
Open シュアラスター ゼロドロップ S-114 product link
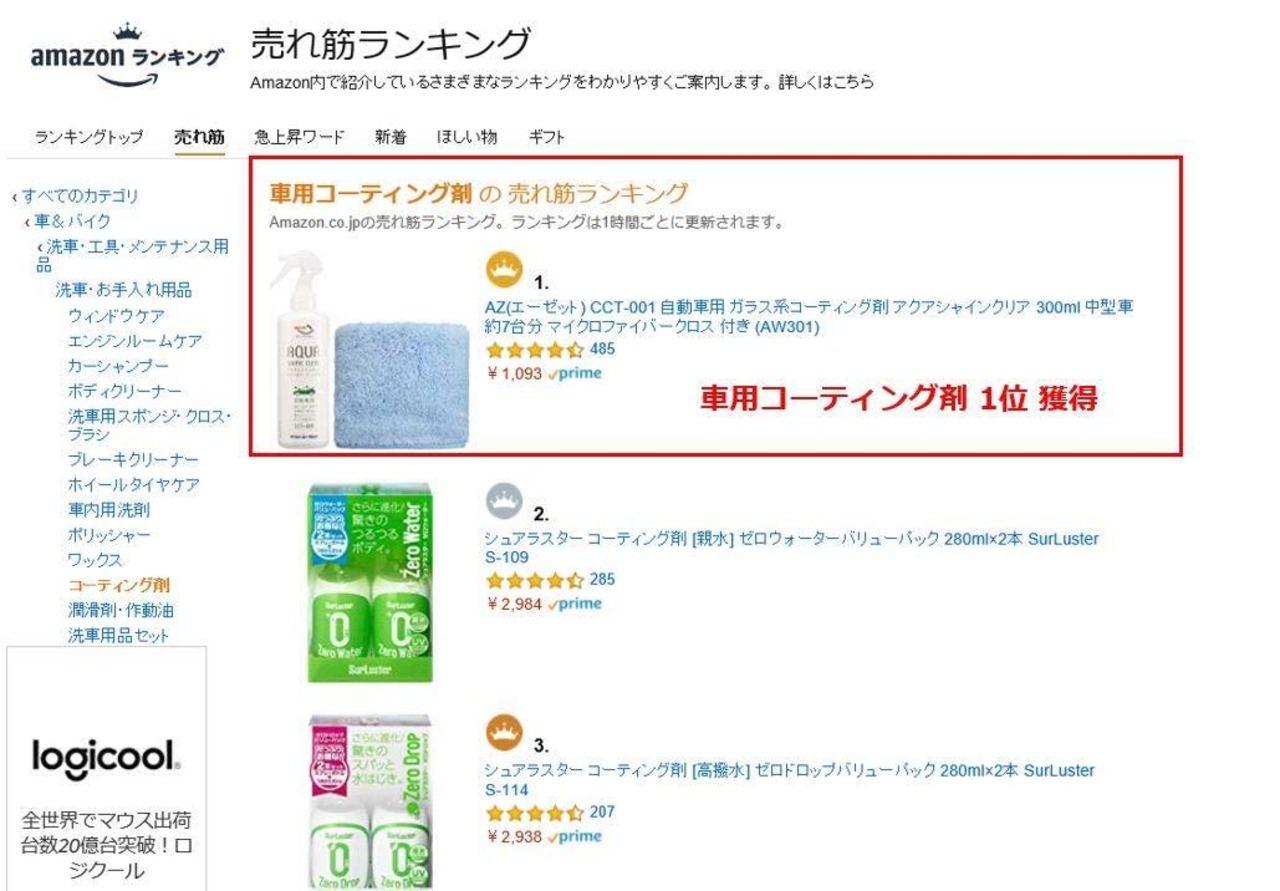790,780
